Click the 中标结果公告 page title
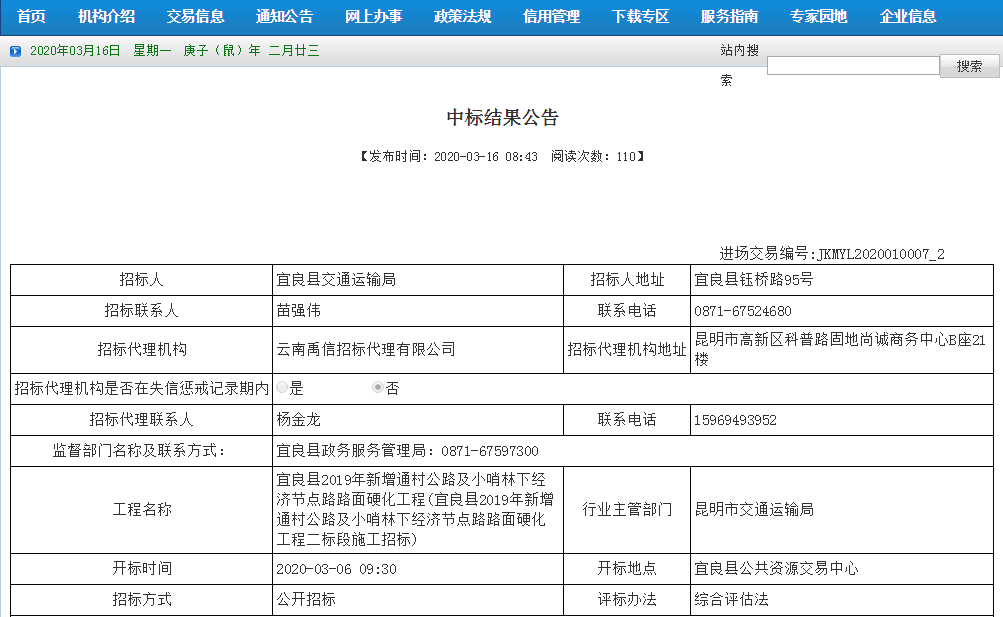 point(502,118)
